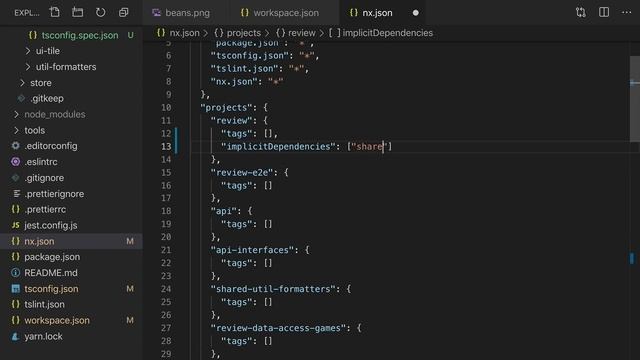The width and height of the screenshot is (640, 360).
Task: Click the "review-e2e" key on line 15
Action: point(242,172)
